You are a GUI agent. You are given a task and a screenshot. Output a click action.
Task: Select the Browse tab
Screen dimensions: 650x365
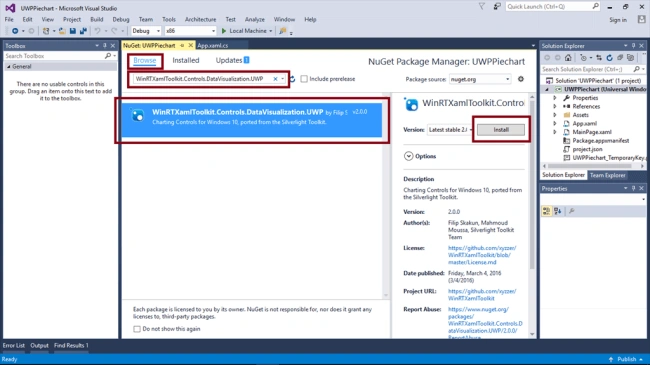click(x=145, y=61)
